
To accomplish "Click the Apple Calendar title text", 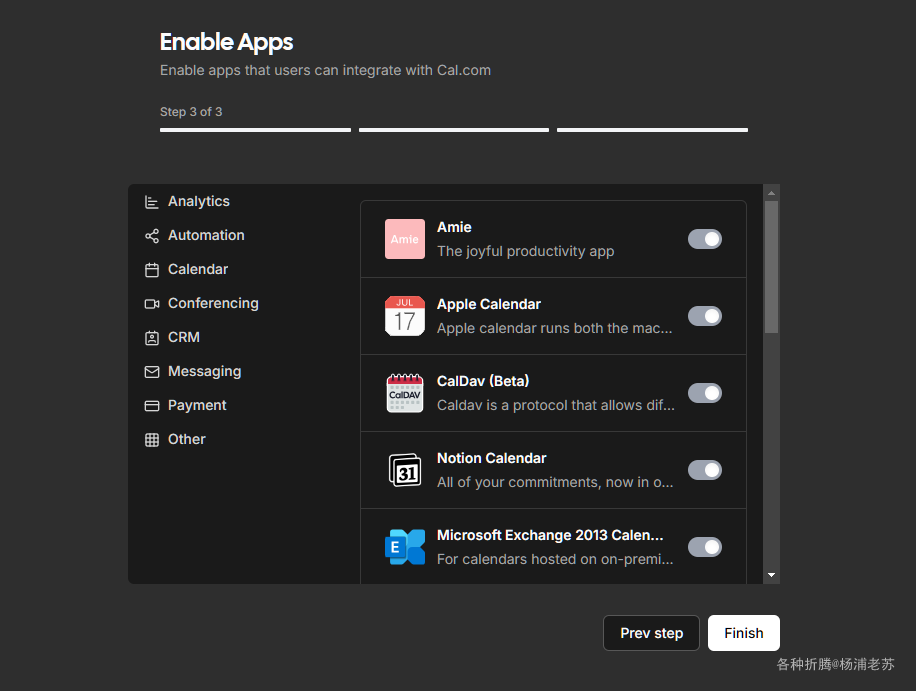I will 489,304.
